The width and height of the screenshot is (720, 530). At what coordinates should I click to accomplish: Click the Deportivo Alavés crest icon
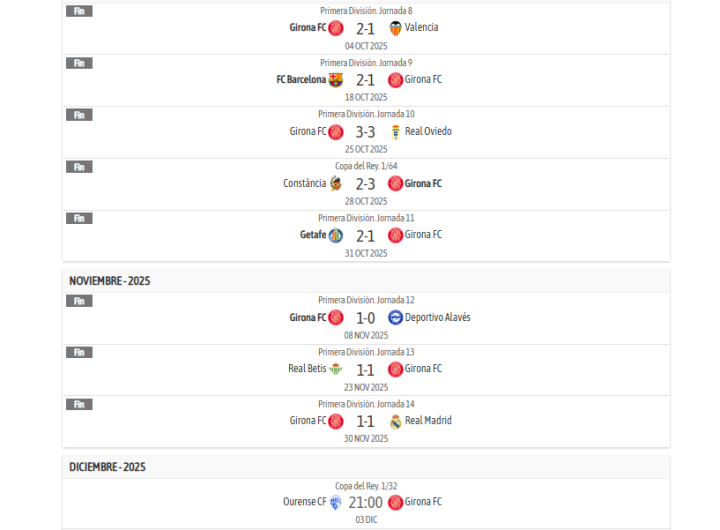pyautogui.click(x=396, y=318)
